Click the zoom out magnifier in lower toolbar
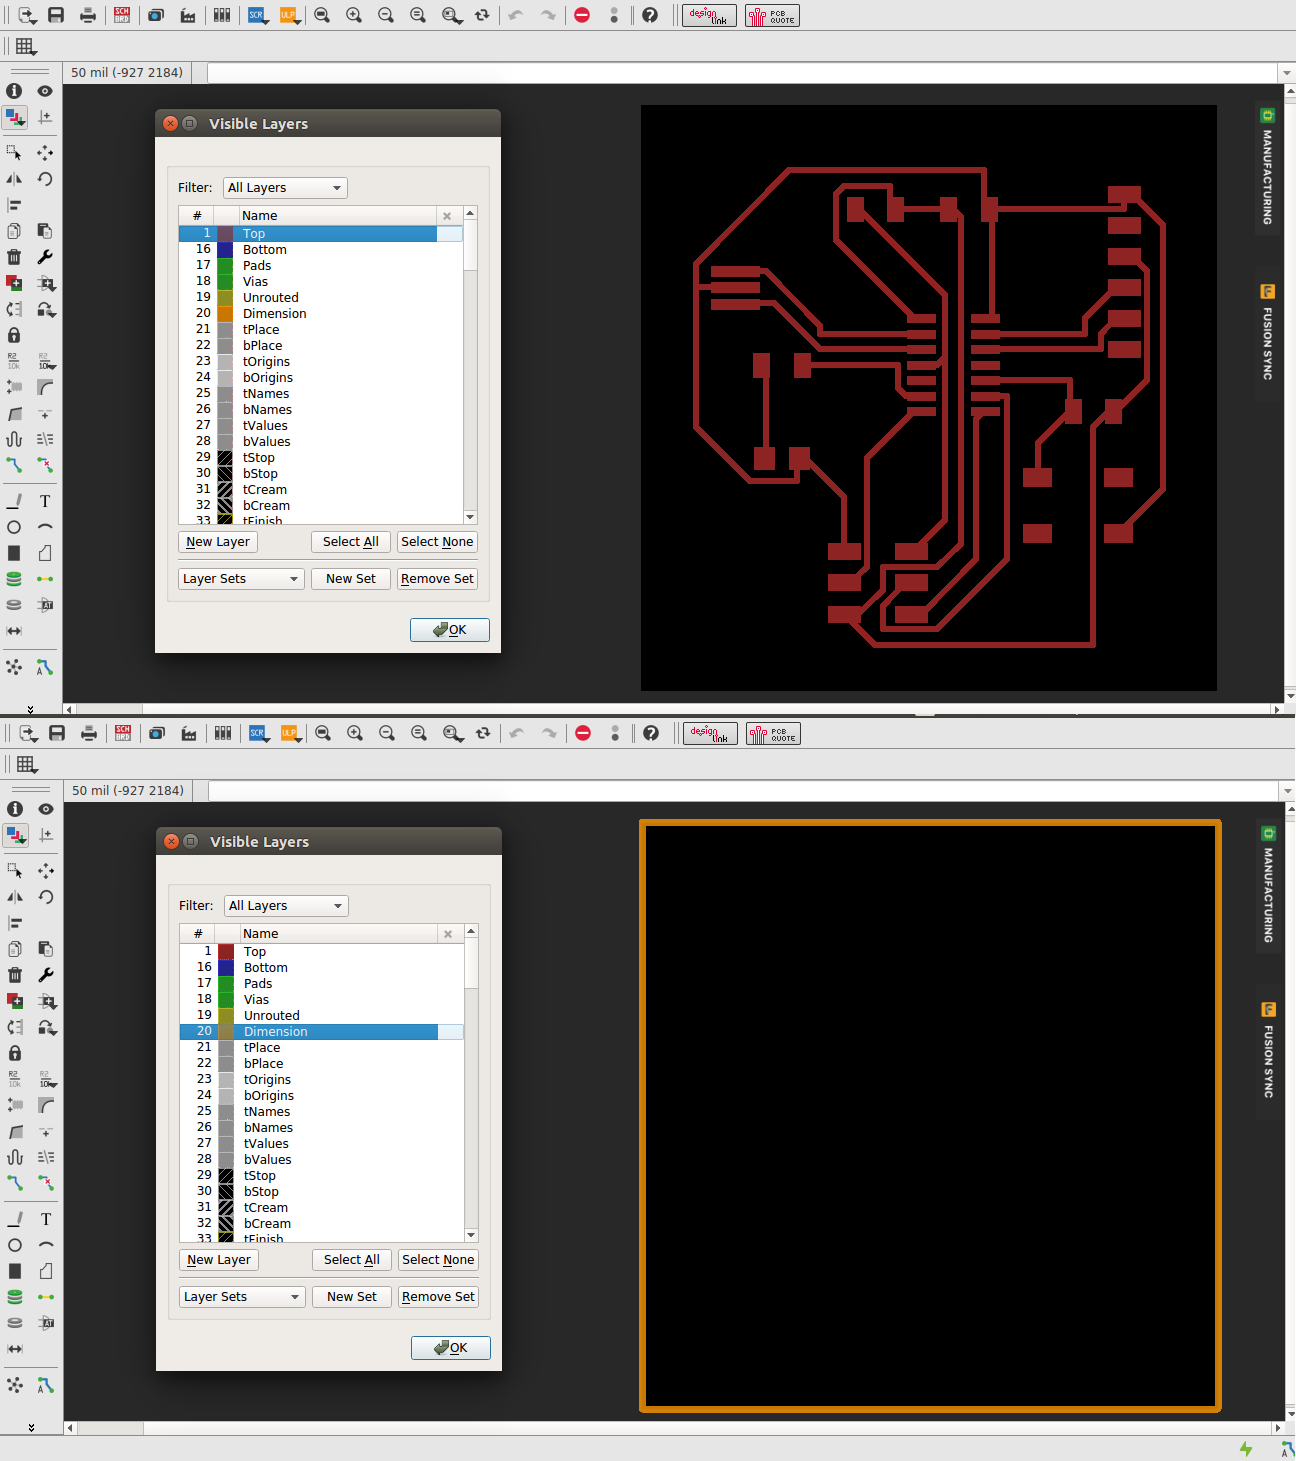The image size is (1296, 1461). click(387, 733)
